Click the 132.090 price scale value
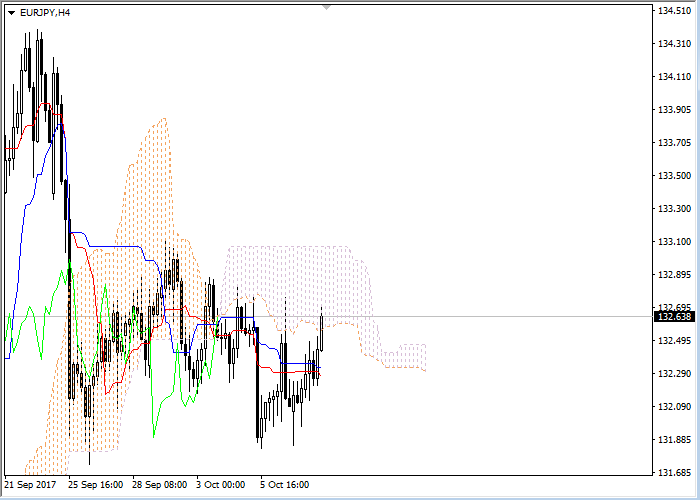 click(x=675, y=407)
